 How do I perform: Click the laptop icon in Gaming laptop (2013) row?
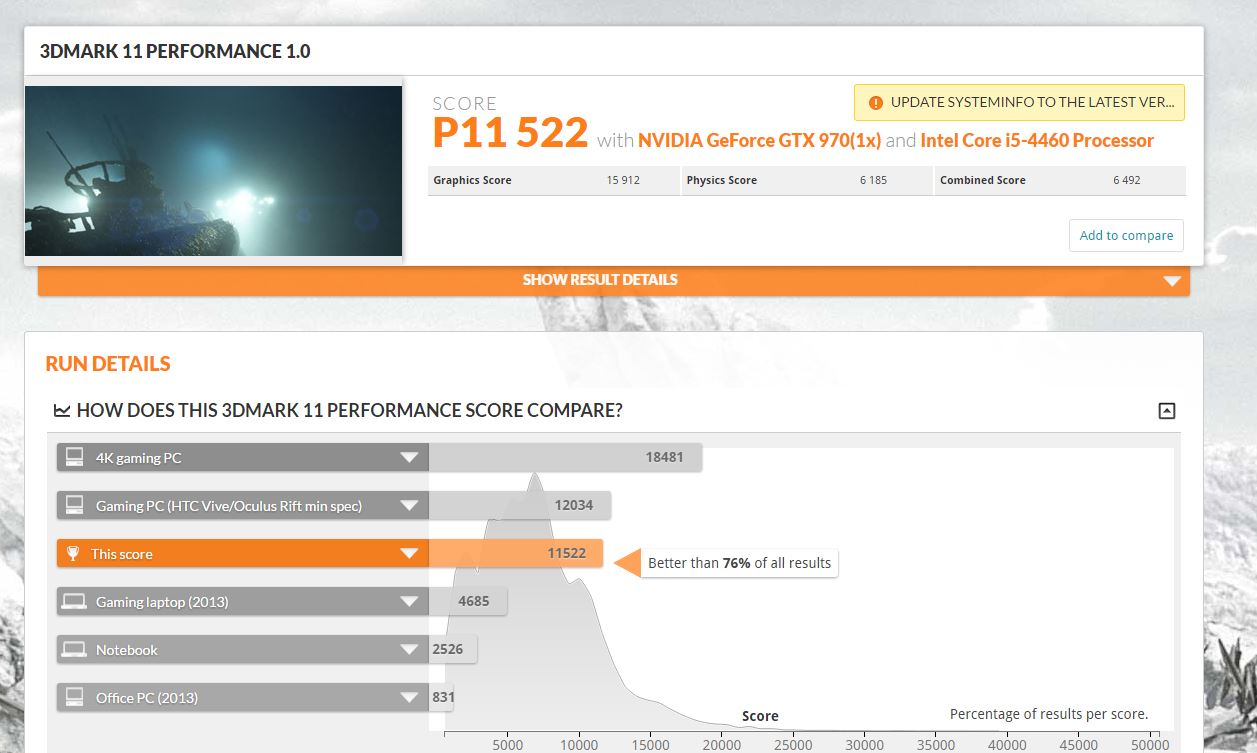73,602
